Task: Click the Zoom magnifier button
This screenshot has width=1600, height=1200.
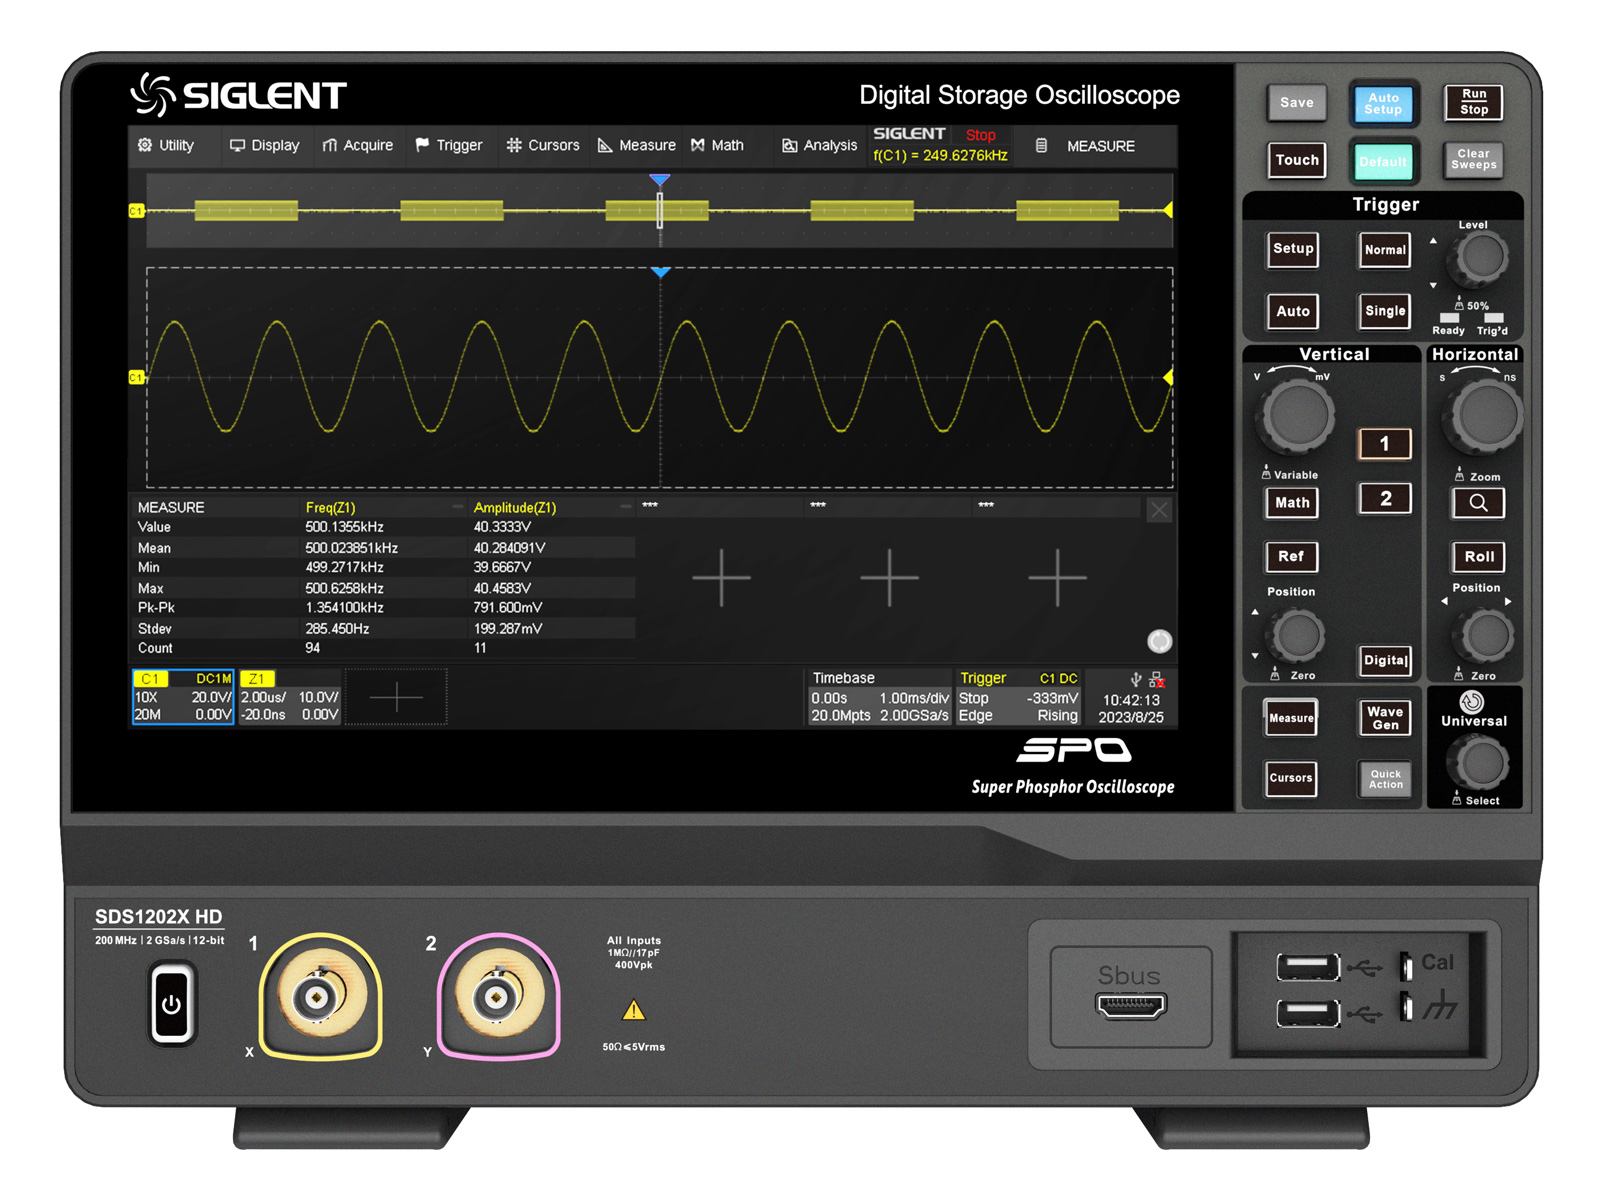Action: [1478, 503]
